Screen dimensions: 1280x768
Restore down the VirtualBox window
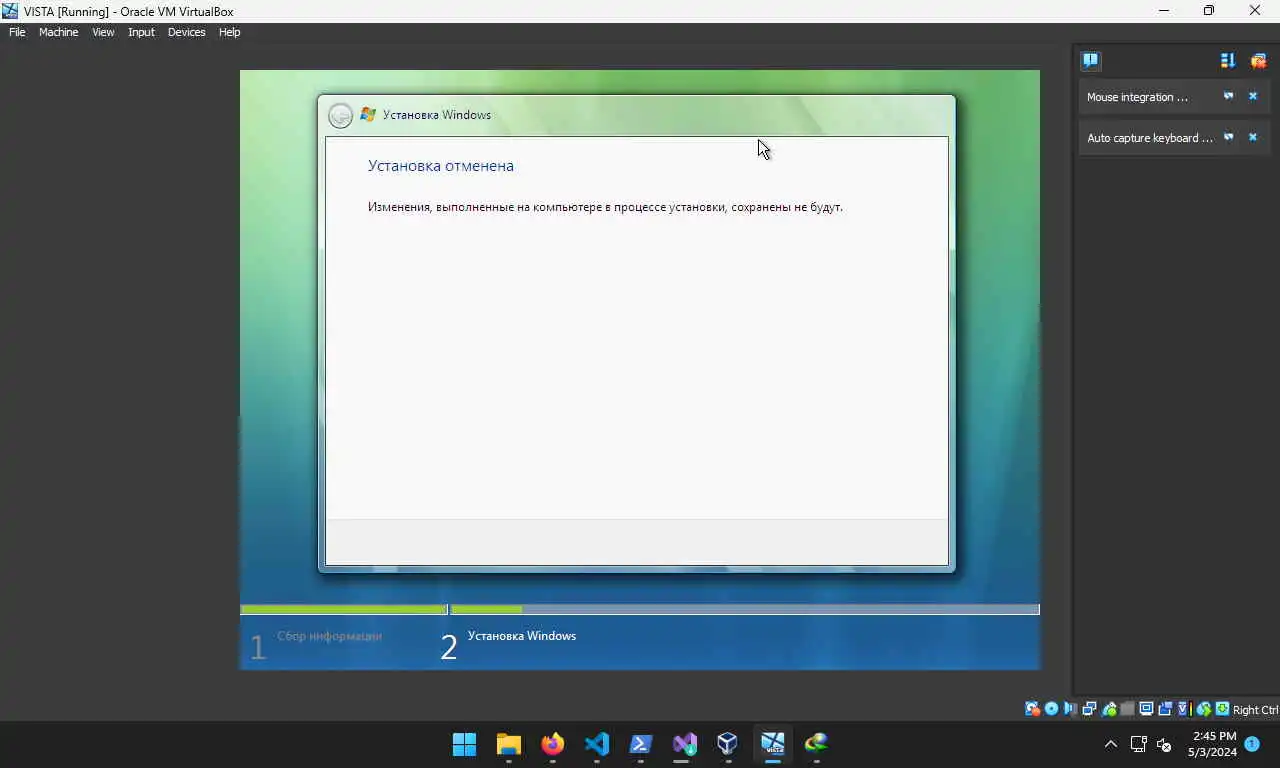click(x=1209, y=11)
